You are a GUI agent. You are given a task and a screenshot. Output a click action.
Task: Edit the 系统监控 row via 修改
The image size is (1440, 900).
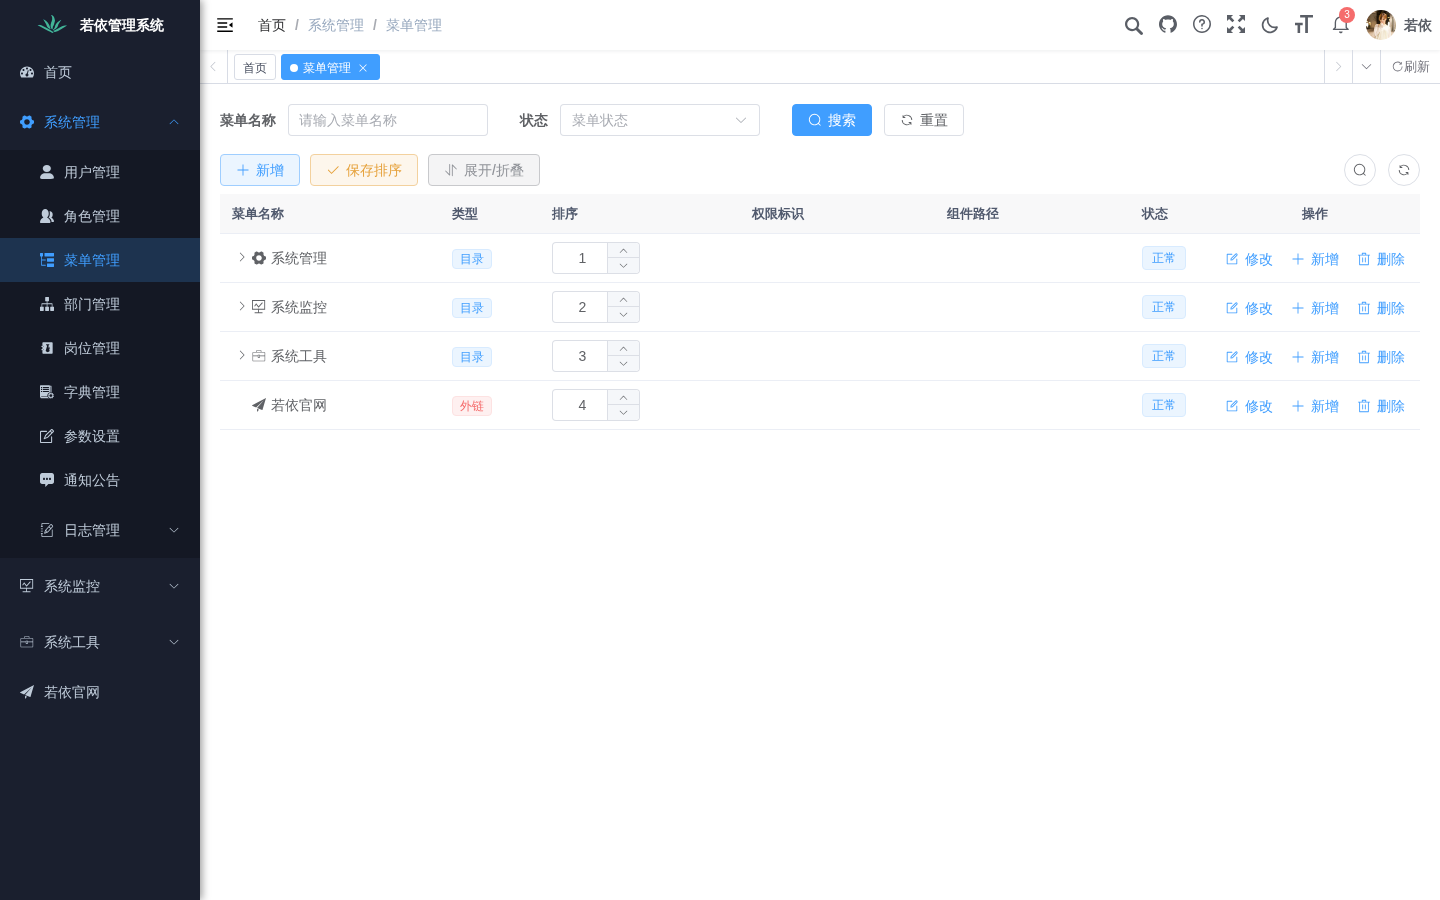(x=1249, y=308)
